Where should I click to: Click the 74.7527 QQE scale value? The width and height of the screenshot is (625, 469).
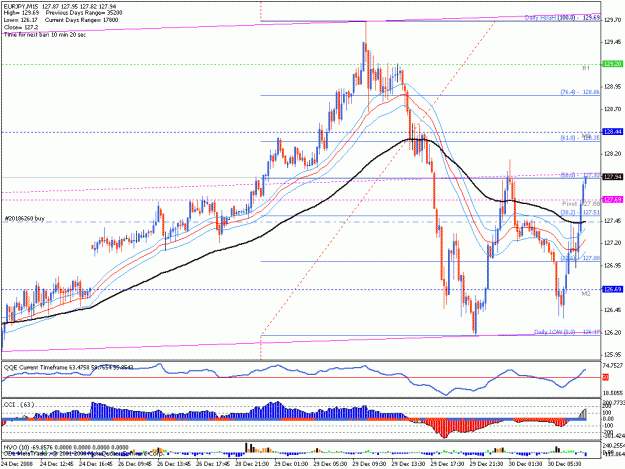click(614, 365)
